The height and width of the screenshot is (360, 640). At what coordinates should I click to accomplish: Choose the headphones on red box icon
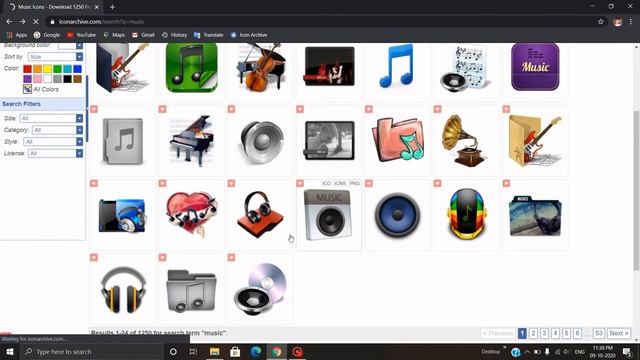tap(260, 215)
